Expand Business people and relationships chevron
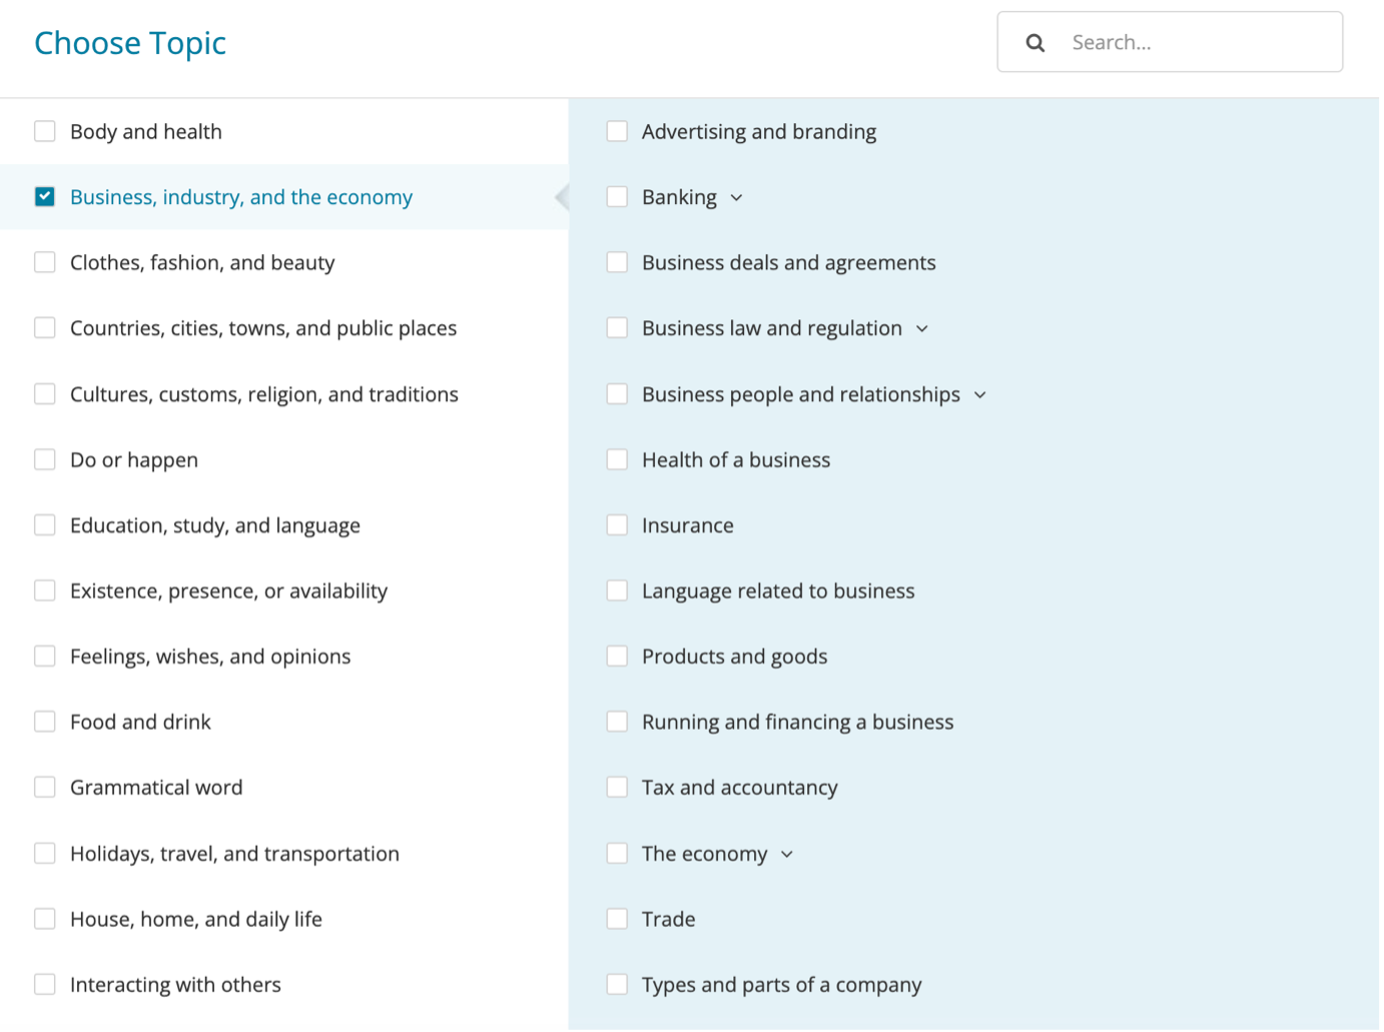This screenshot has width=1384, height=1032. tap(980, 395)
